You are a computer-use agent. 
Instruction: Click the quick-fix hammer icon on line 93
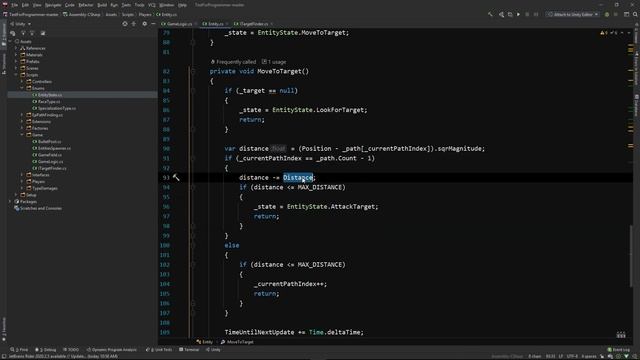(x=176, y=177)
